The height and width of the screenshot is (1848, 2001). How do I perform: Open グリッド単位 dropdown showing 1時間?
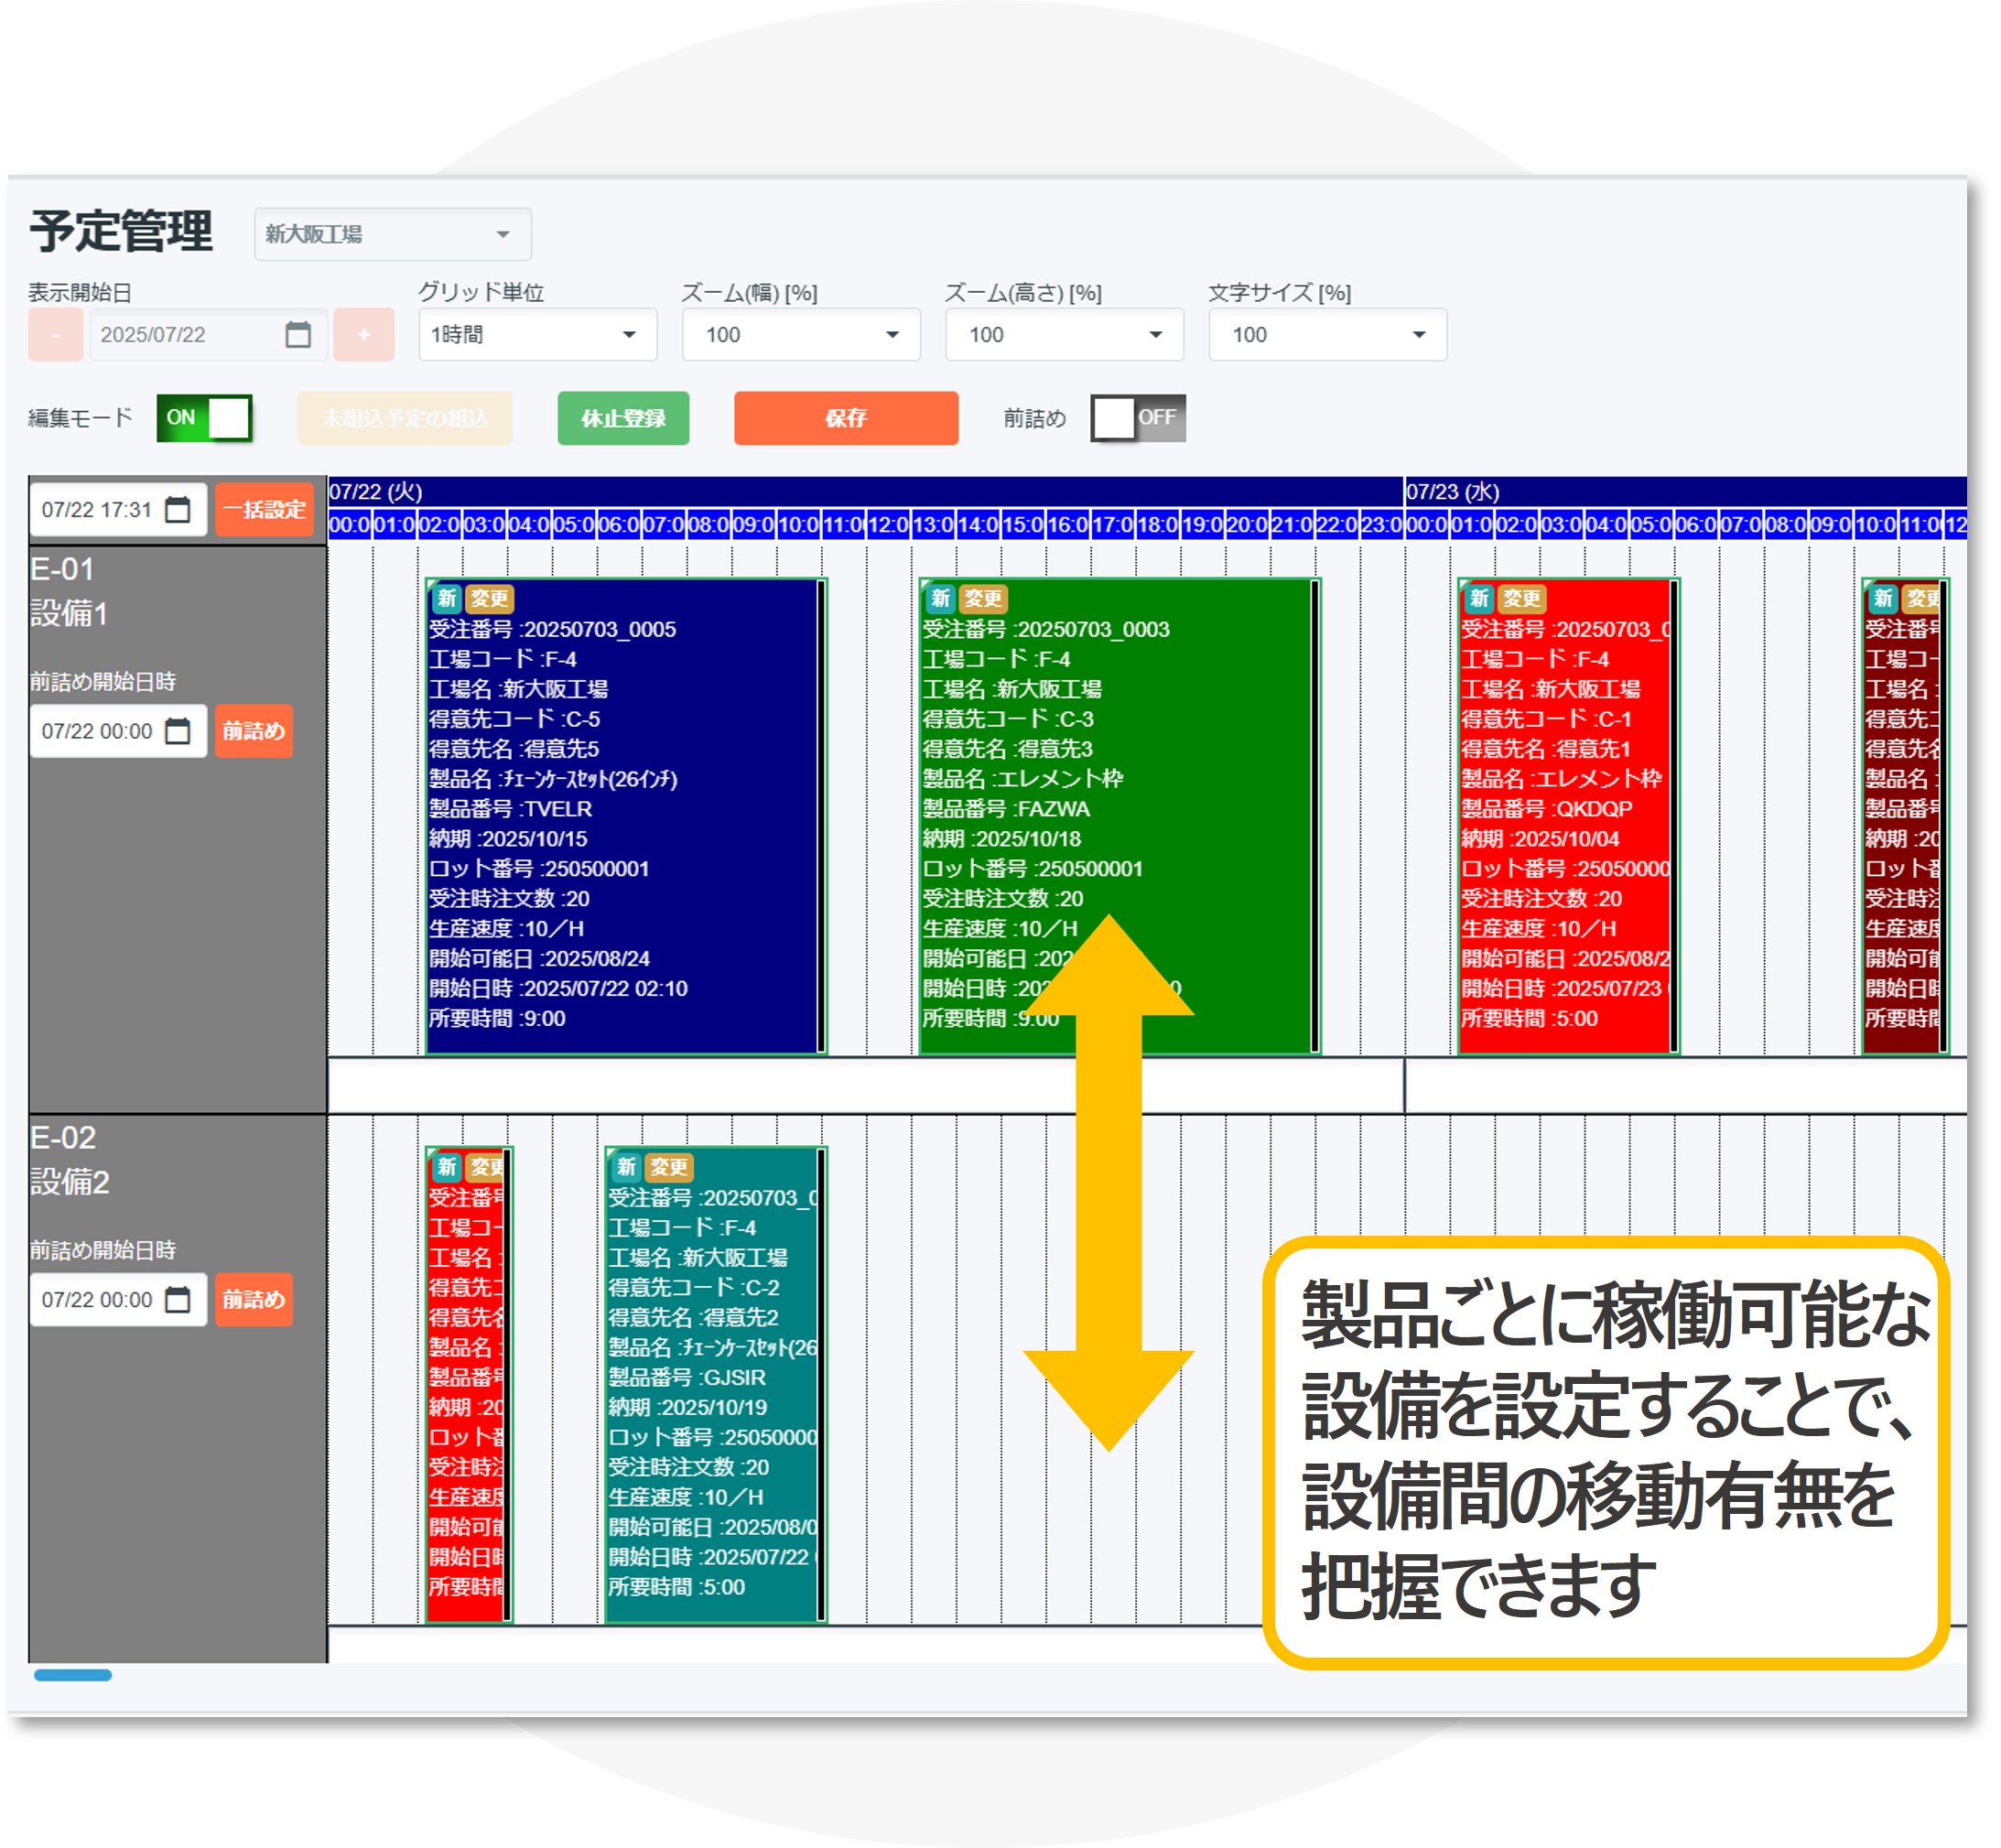point(538,334)
